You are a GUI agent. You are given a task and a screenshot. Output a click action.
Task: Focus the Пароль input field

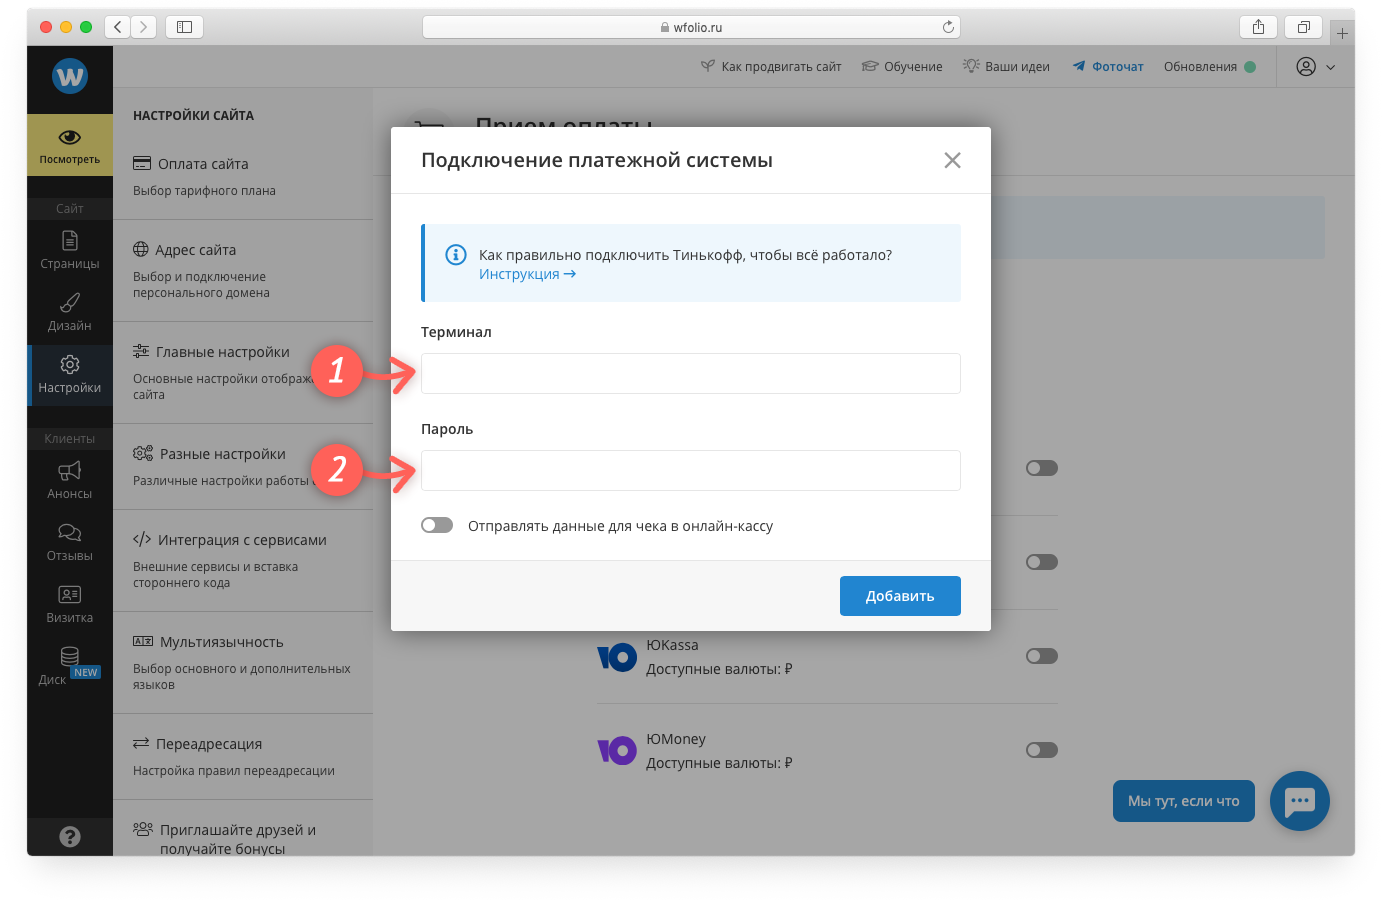pos(691,470)
